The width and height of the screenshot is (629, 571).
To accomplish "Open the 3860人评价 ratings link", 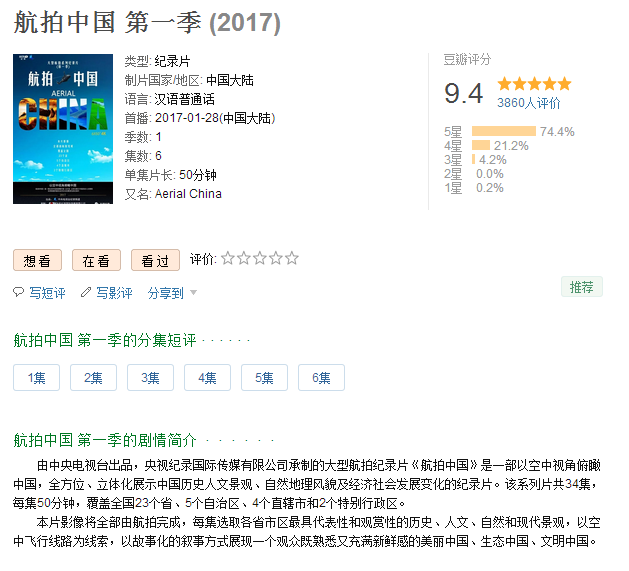I will point(529,103).
